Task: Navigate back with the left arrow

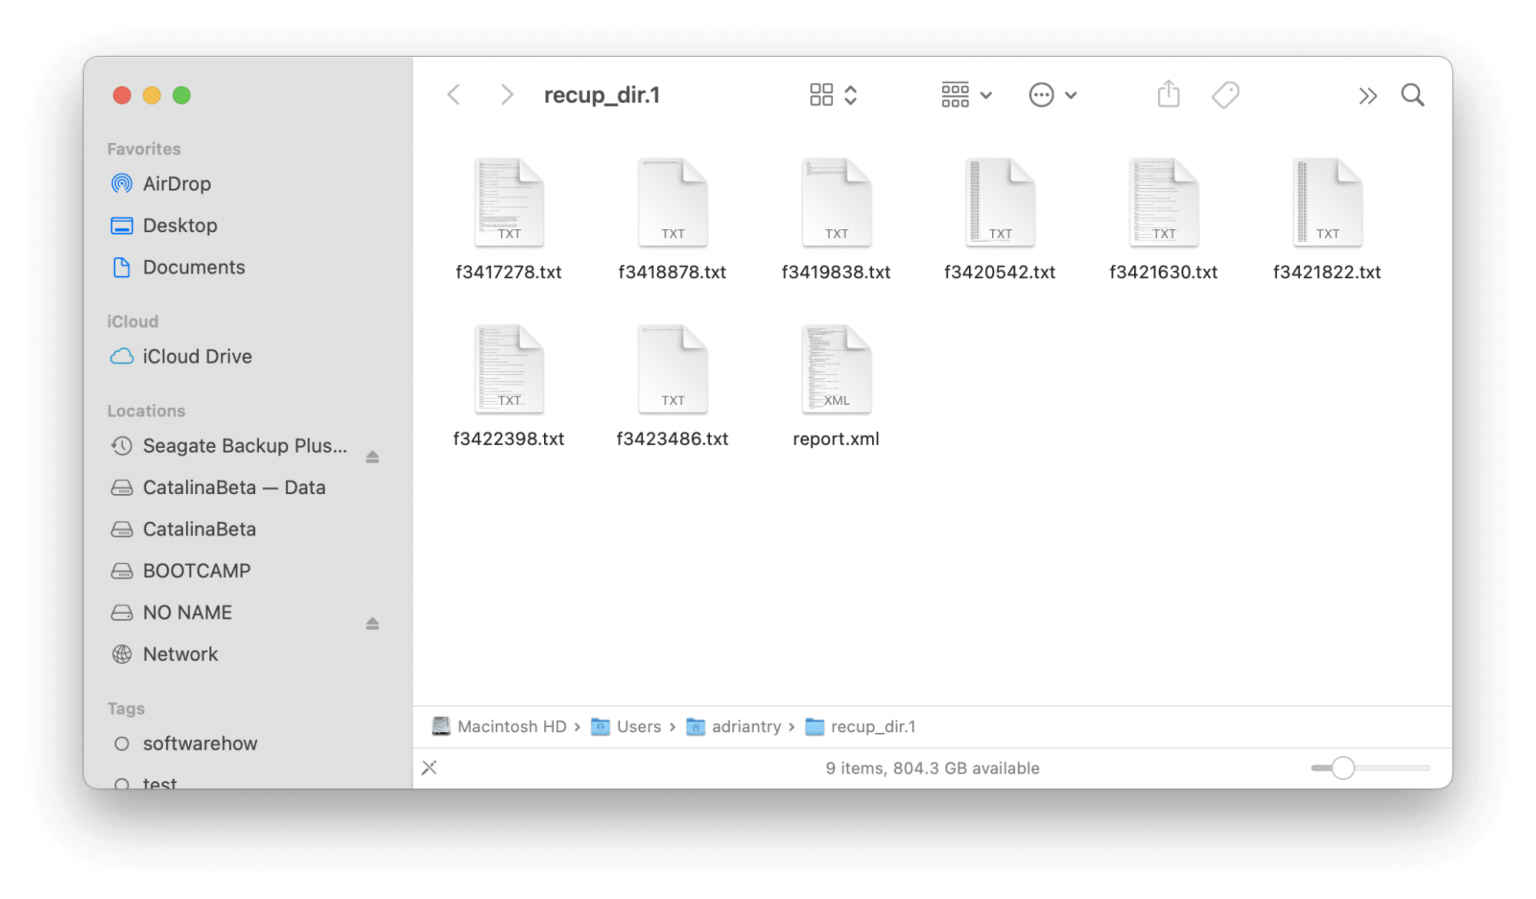Action: click(453, 94)
